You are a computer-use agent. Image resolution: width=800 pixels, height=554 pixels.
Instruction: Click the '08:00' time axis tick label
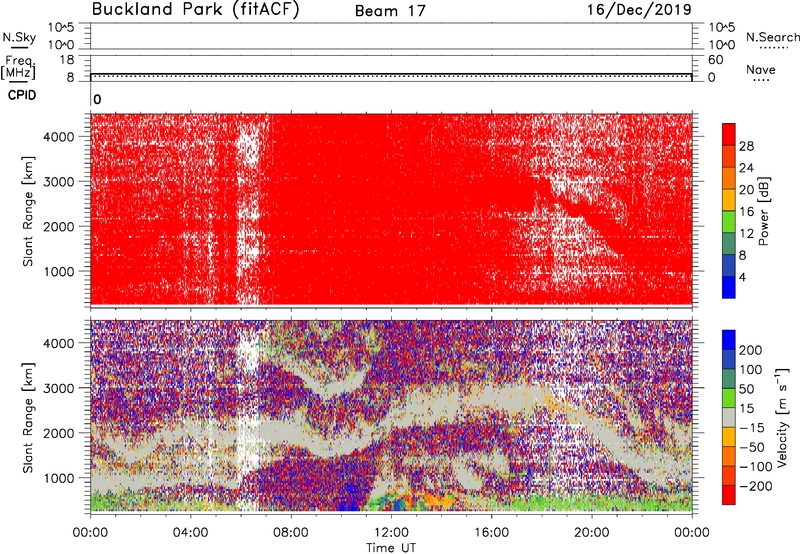291,533
